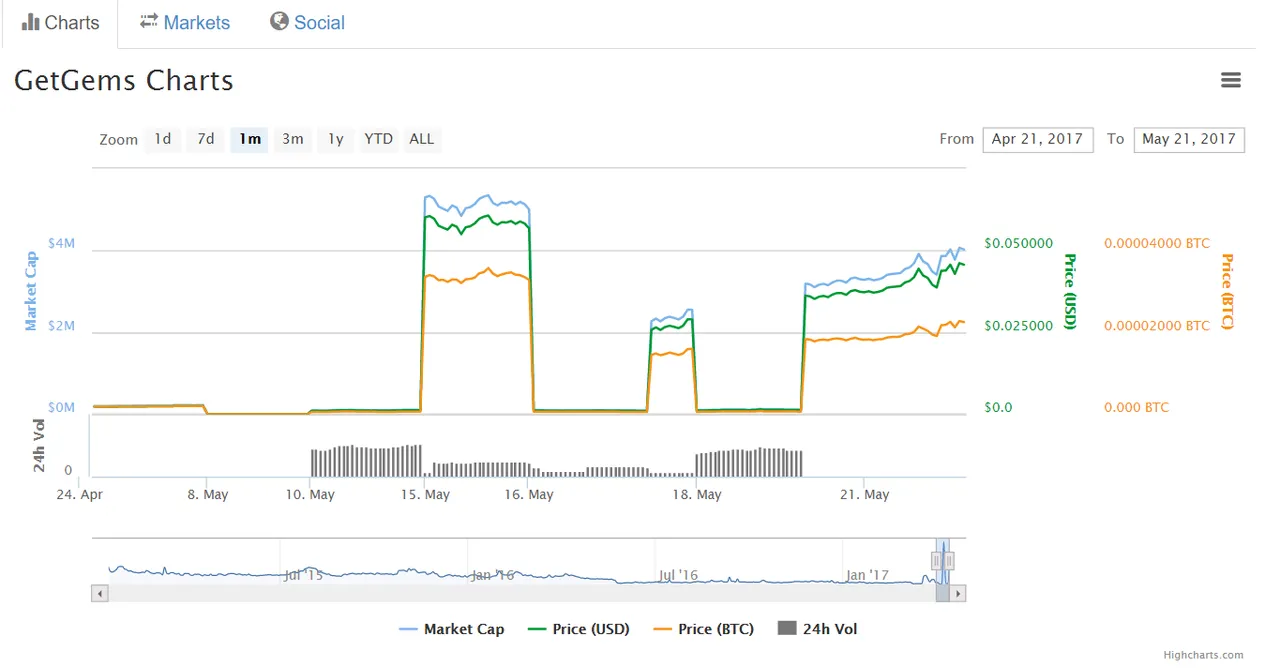Toggle the Price (BTC) series in legend
Screen dimensions: 1280x670
(x=703, y=629)
